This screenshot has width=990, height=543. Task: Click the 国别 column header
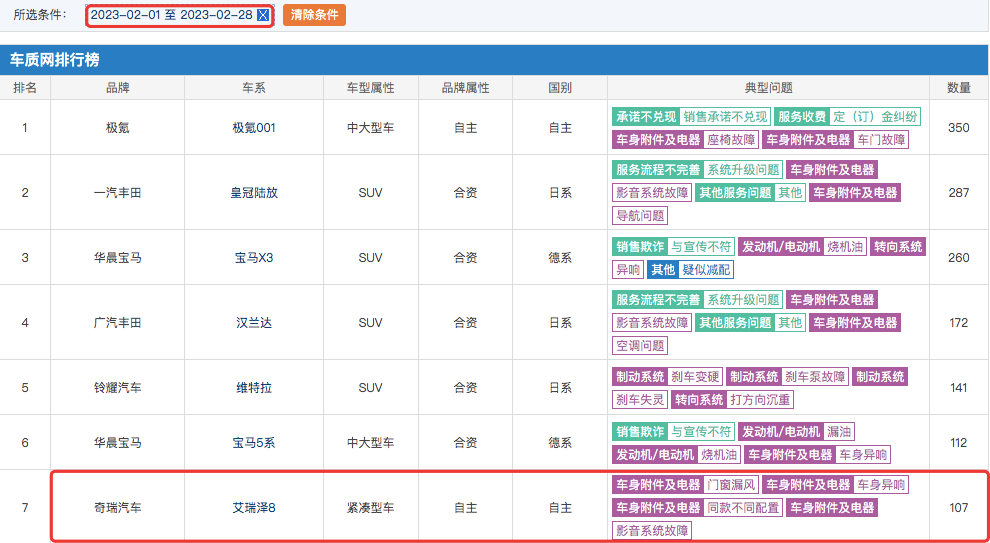(x=560, y=88)
